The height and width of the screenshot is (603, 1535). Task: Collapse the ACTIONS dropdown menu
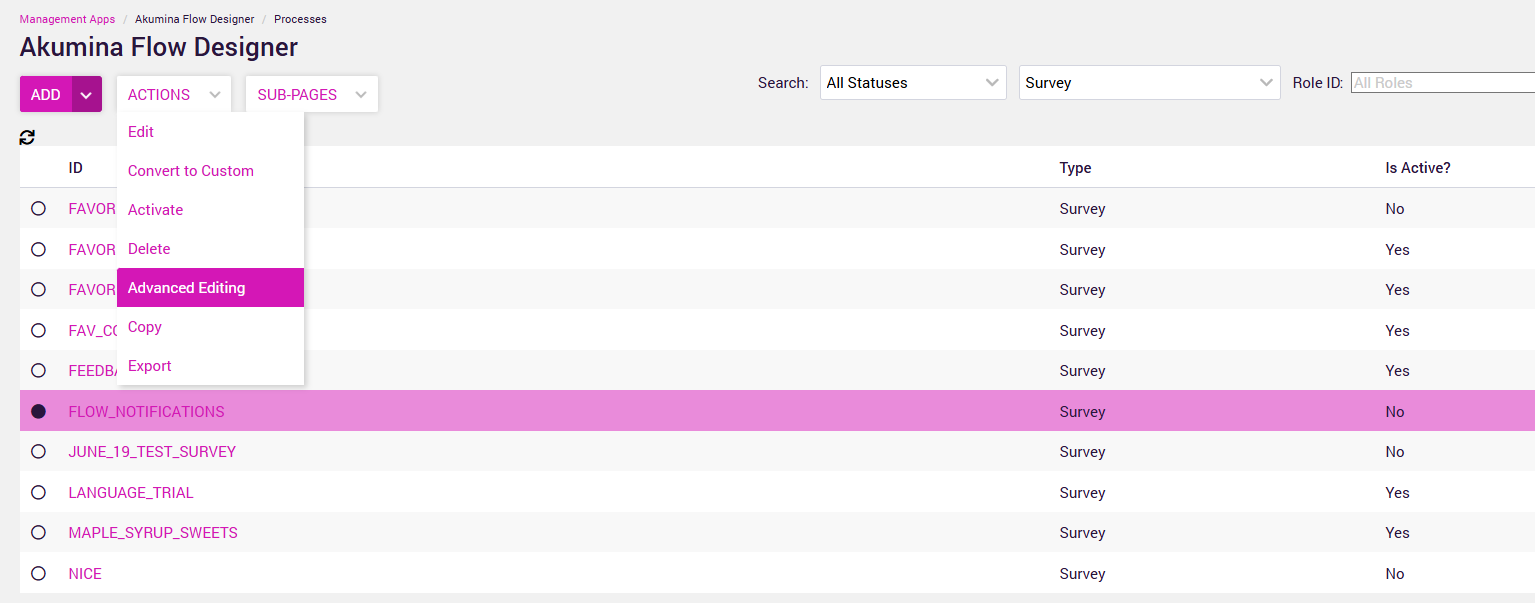click(x=174, y=95)
